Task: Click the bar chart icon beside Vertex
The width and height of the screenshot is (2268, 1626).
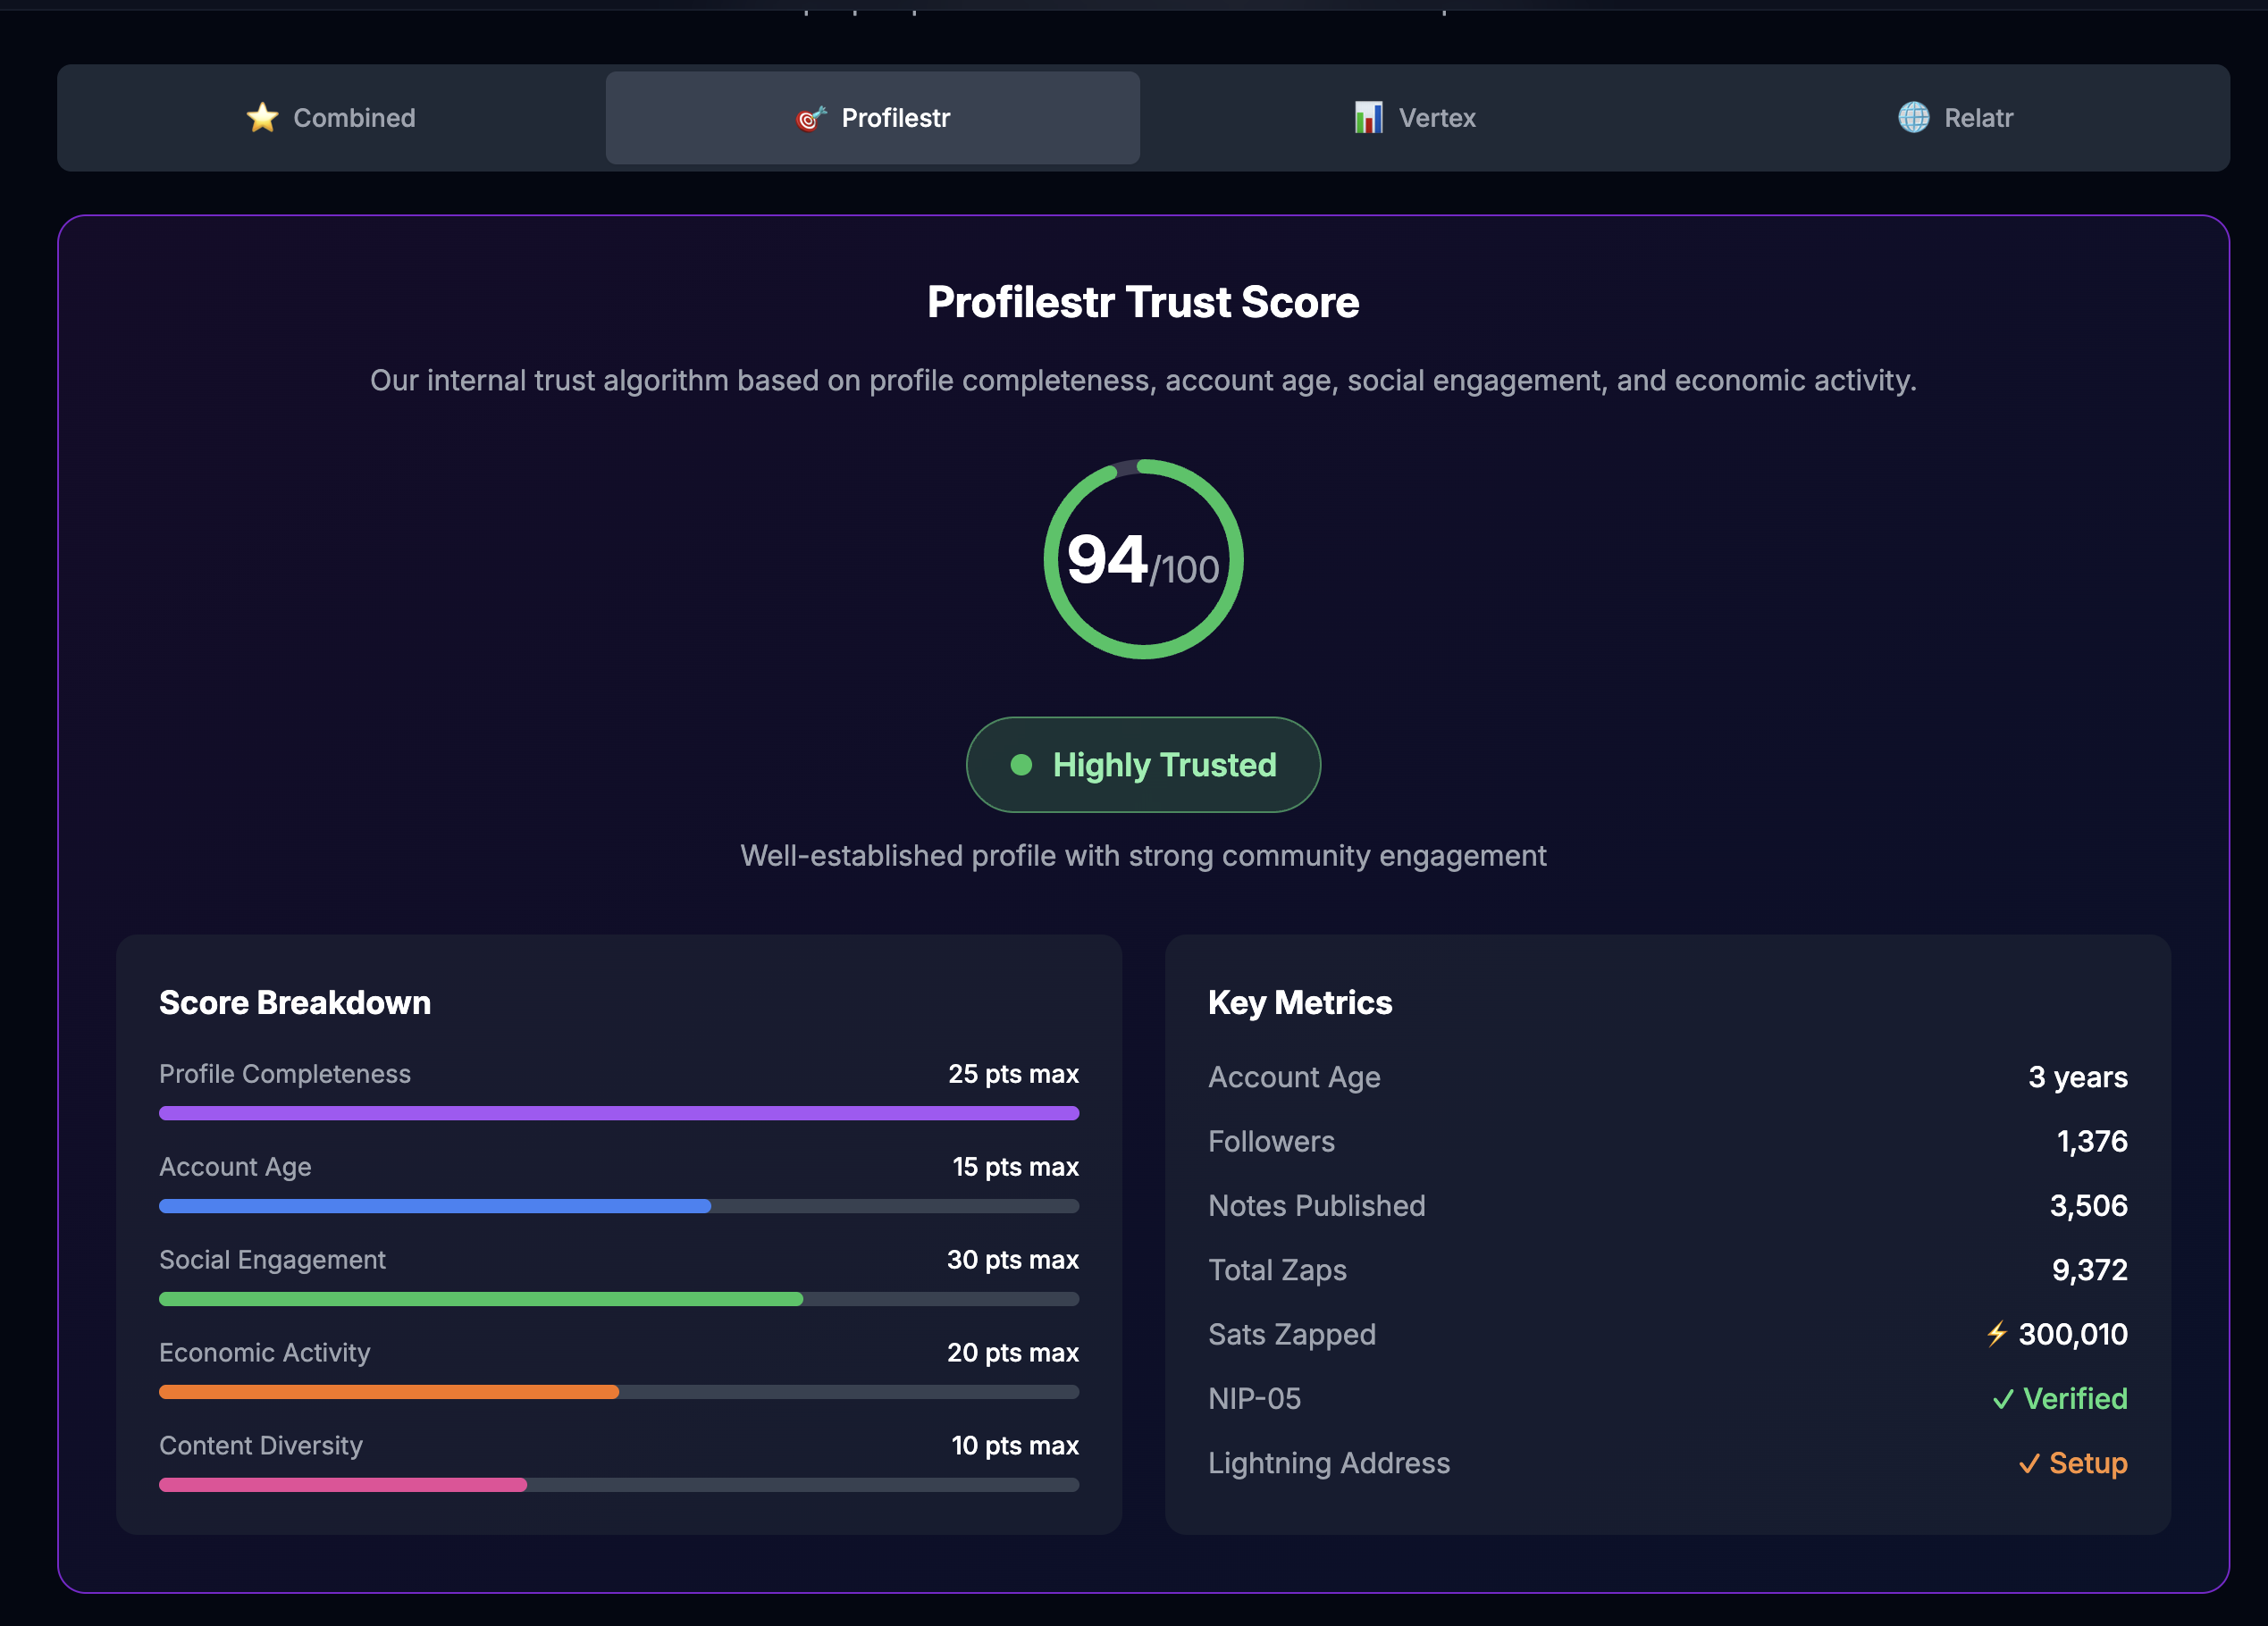Action: [x=1368, y=118]
